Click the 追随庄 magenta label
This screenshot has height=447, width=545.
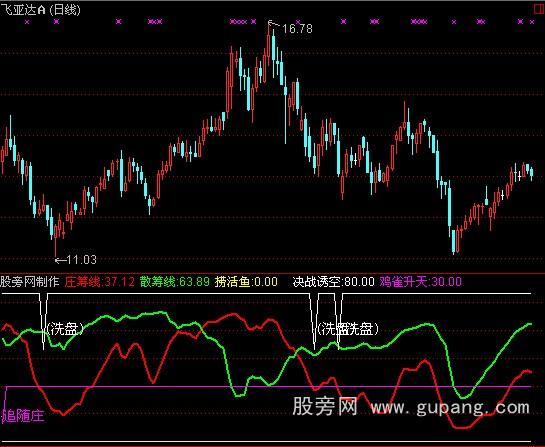pyautogui.click(x=23, y=415)
